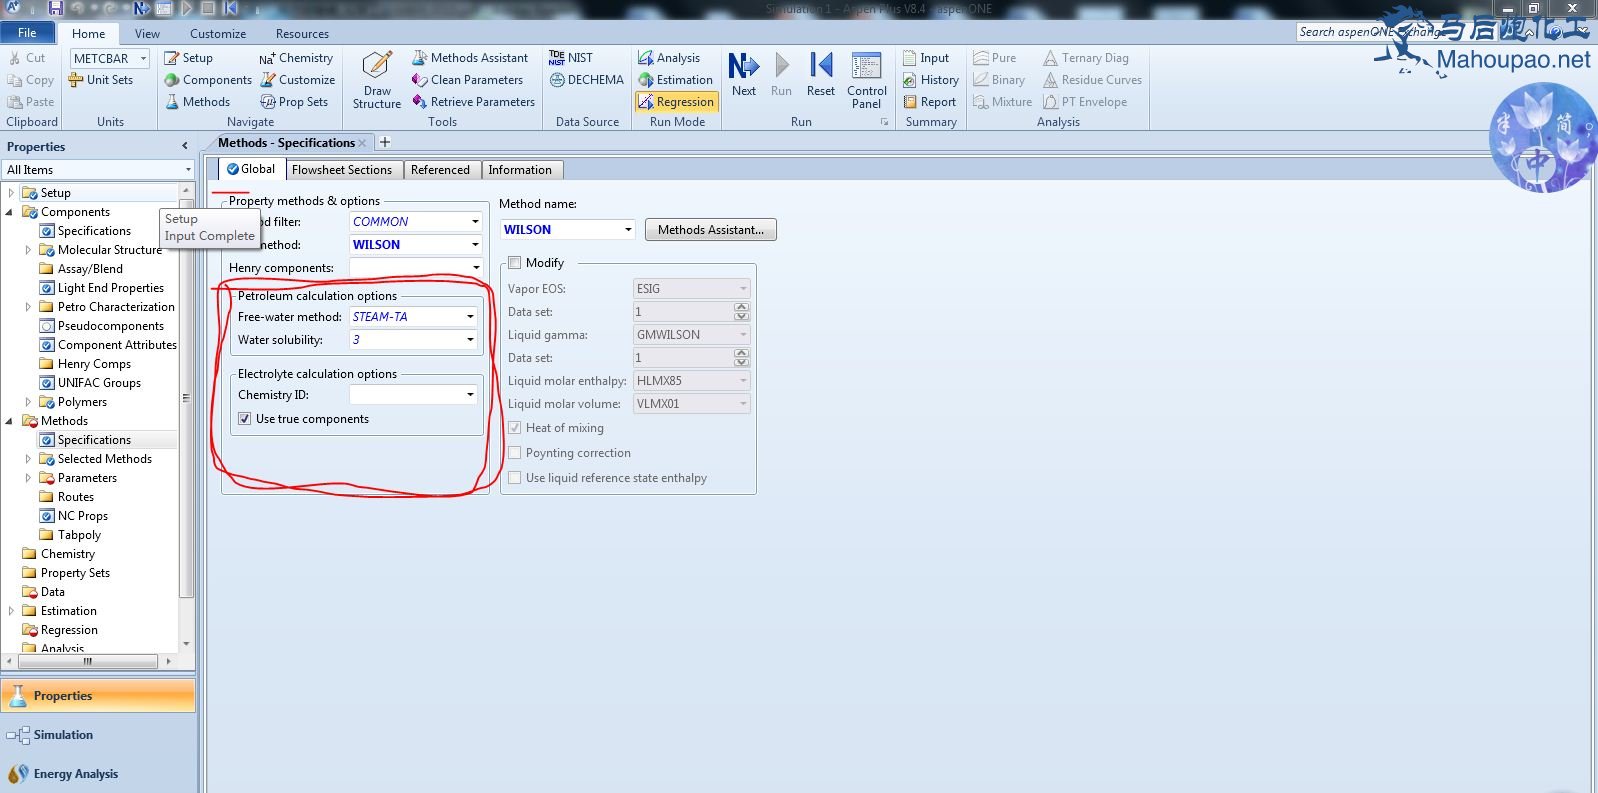Open Prop Sets from the ribbon
This screenshot has width=1598, height=793.
pyautogui.click(x=294, y=102)
